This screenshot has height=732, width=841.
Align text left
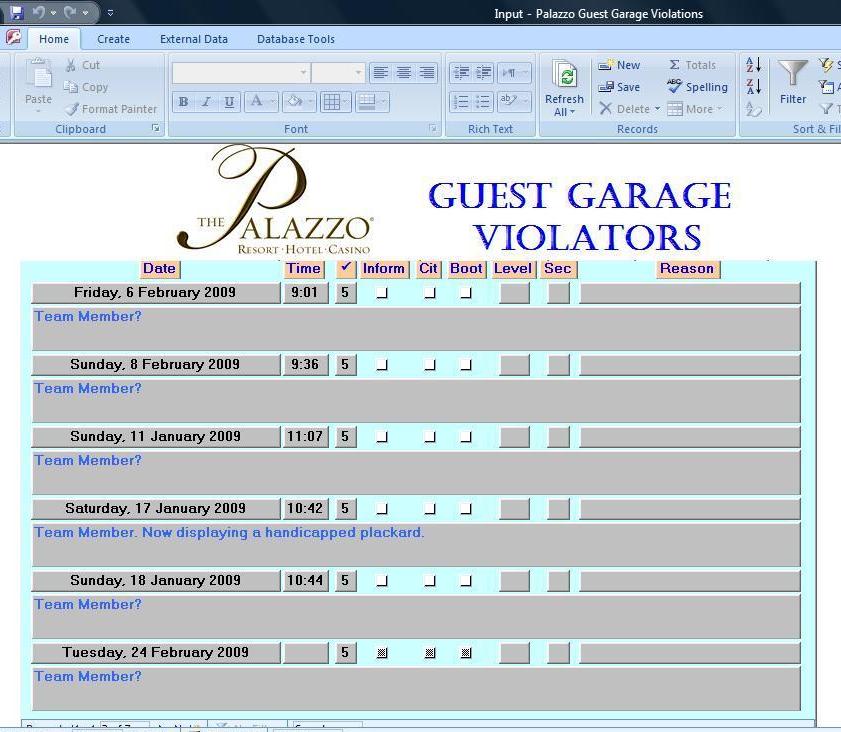(x=381, y=72)
